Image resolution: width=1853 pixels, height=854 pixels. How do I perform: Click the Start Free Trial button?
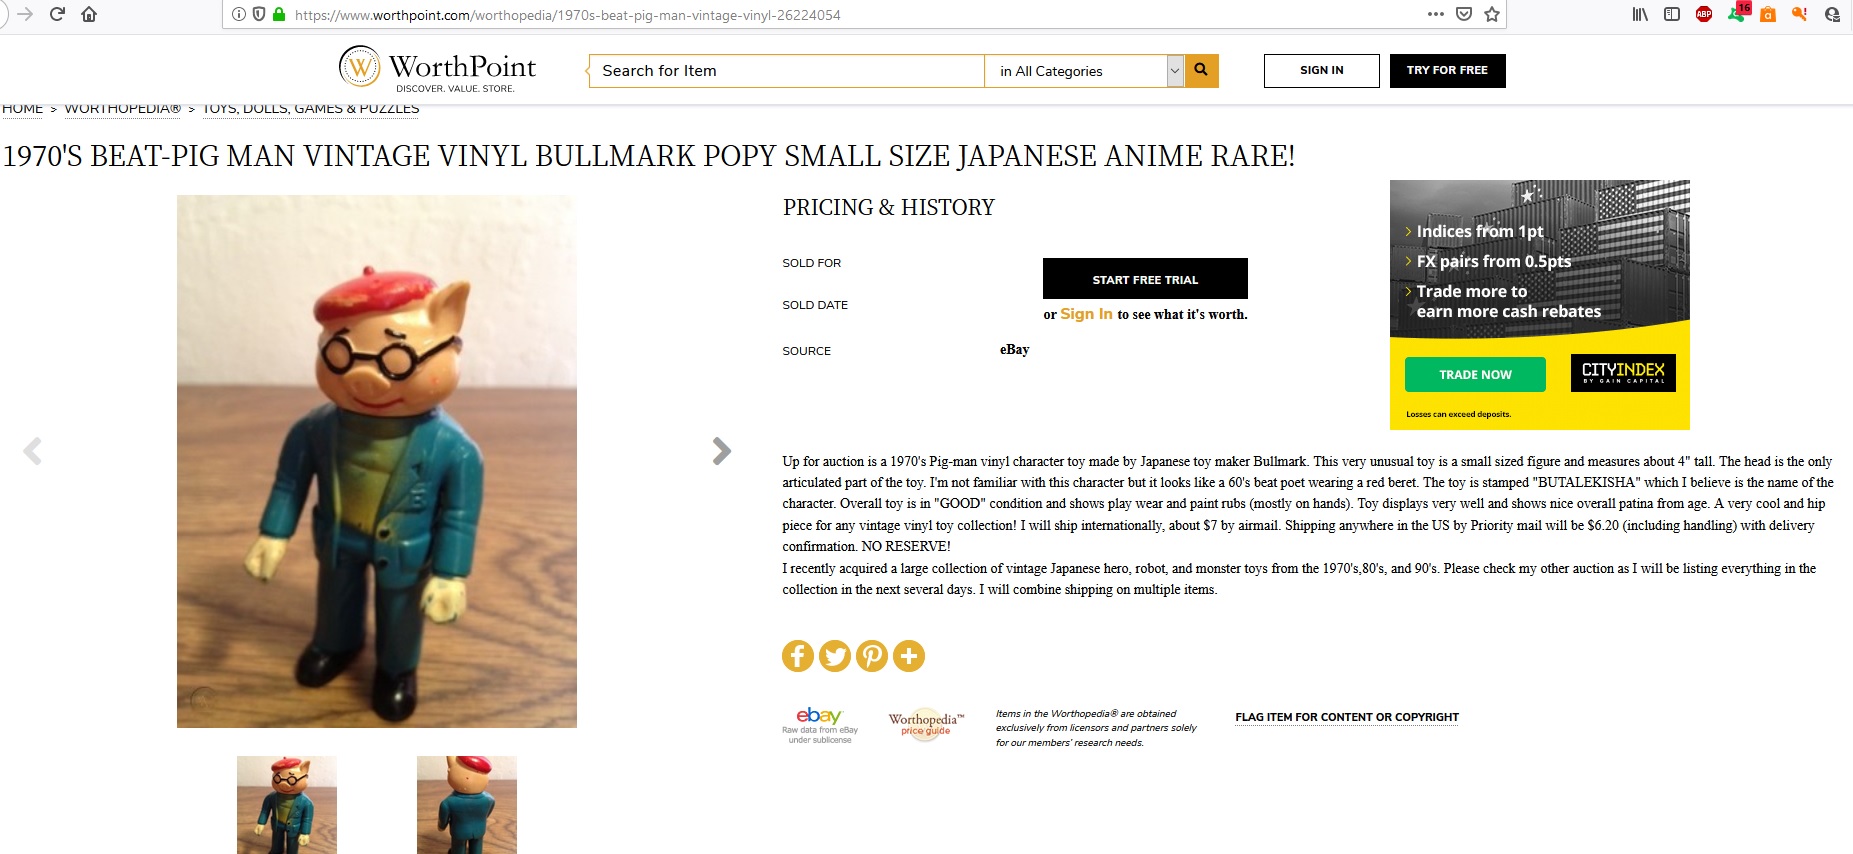1145,279
